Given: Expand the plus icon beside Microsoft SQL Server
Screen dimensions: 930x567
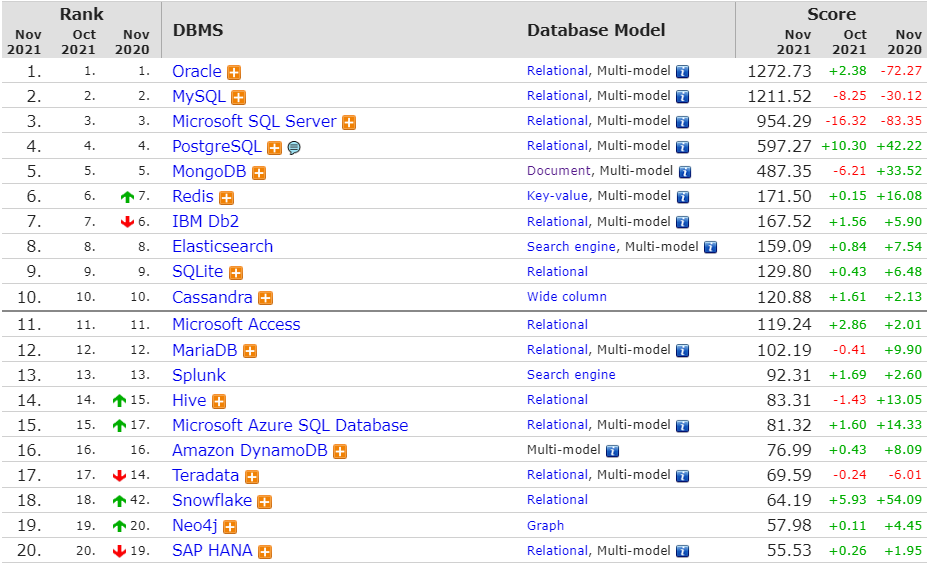Looking at the screenshot, I should tap(349, 122).
